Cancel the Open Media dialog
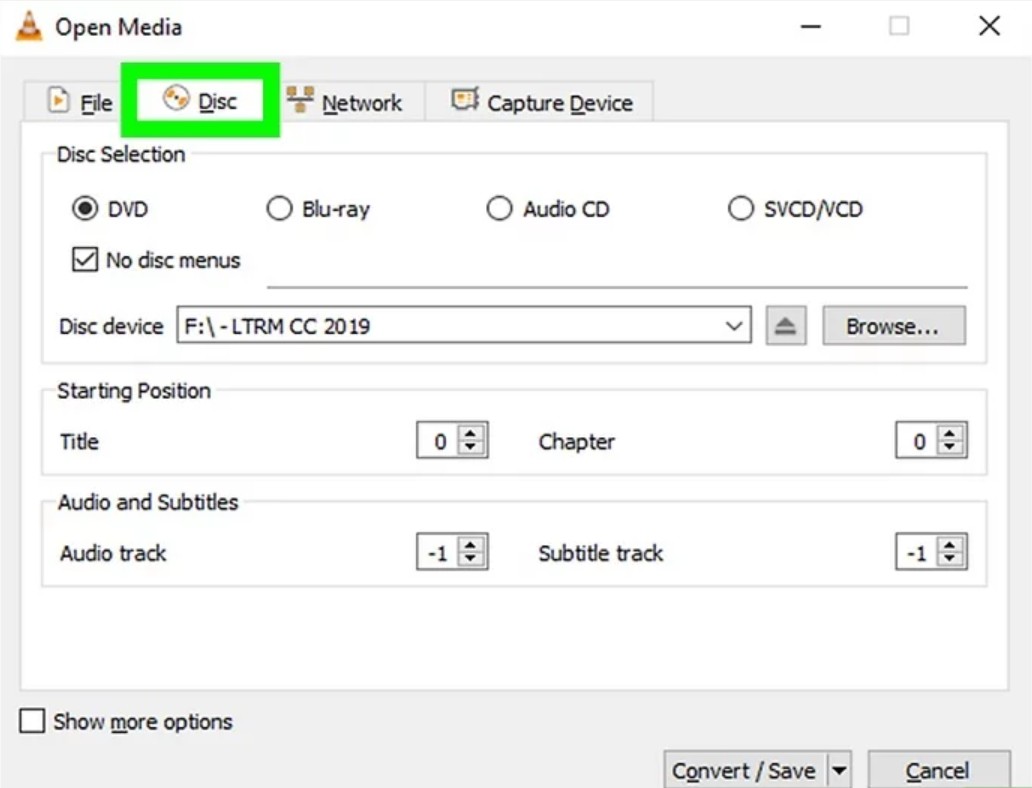Screen dimensions: 1032x788 pos(938,770)
